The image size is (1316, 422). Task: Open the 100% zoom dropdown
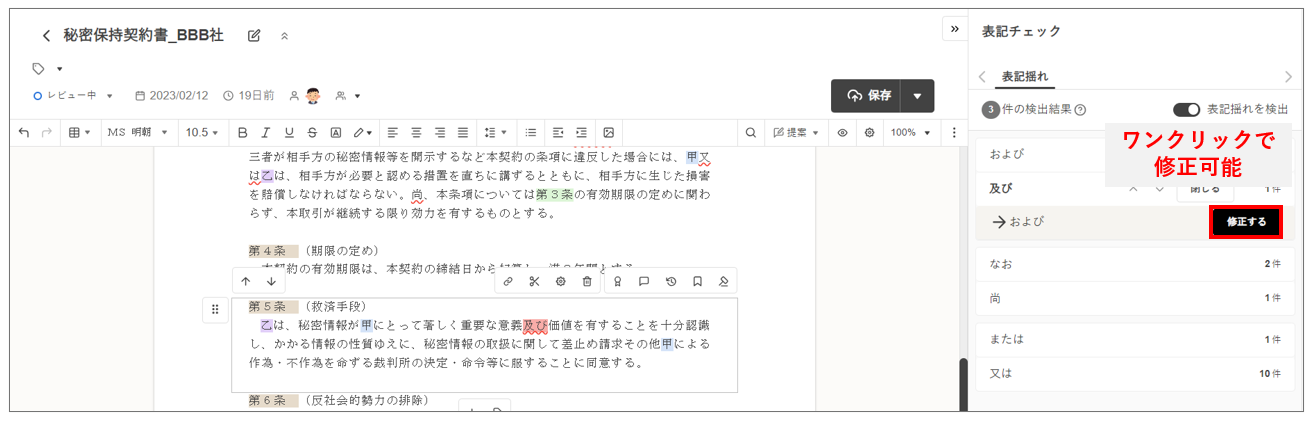coord(910,133)
